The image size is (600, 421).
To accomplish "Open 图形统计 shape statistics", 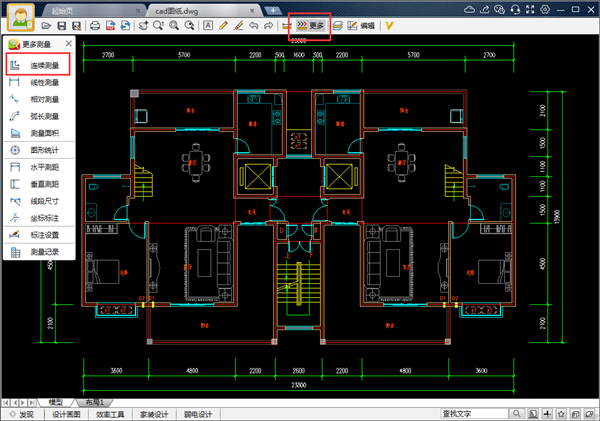I will [42, 150].
